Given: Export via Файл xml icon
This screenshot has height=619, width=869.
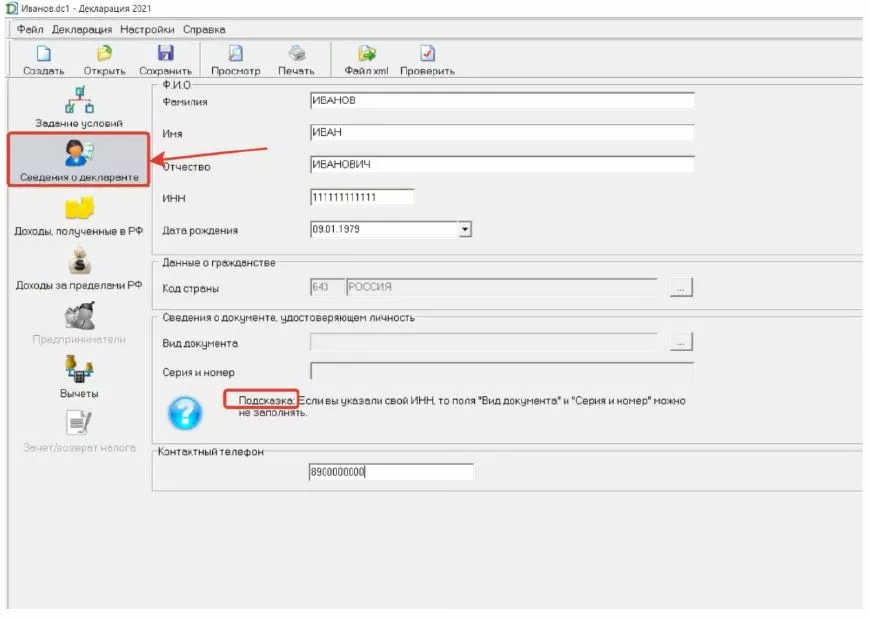Looking at the screenshot, I should (366, 55).
